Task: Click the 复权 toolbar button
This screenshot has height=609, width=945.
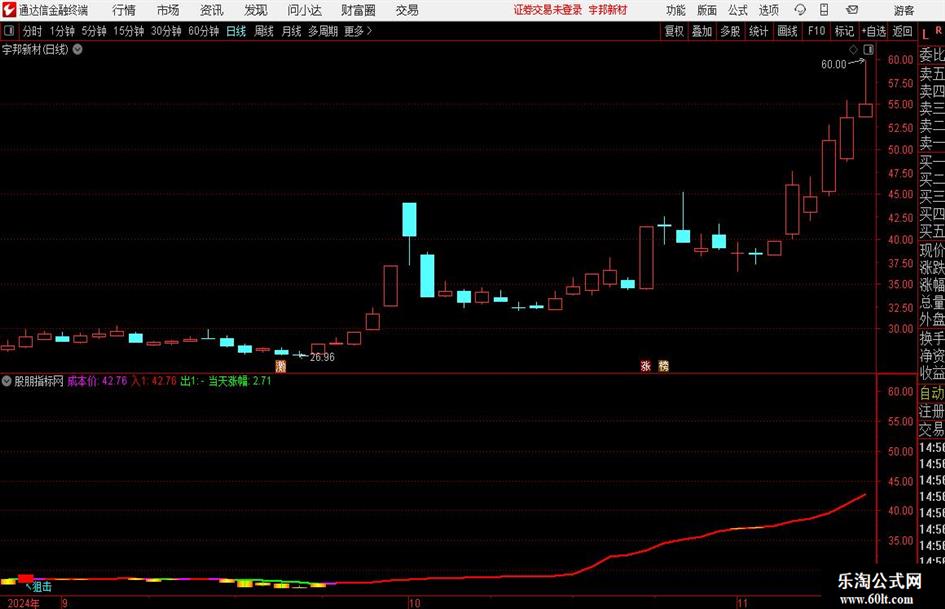Action: [674, 31]
